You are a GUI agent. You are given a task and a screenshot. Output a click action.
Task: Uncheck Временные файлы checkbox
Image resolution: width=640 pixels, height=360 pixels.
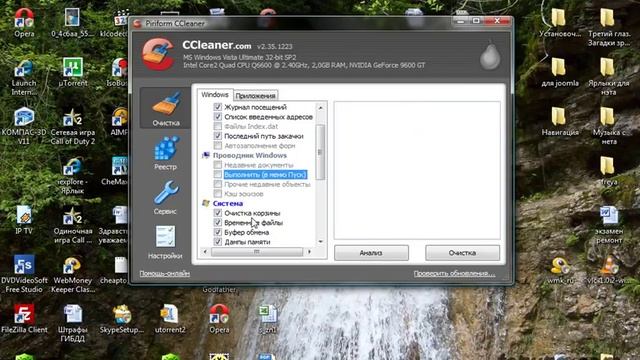coord(218,222)
